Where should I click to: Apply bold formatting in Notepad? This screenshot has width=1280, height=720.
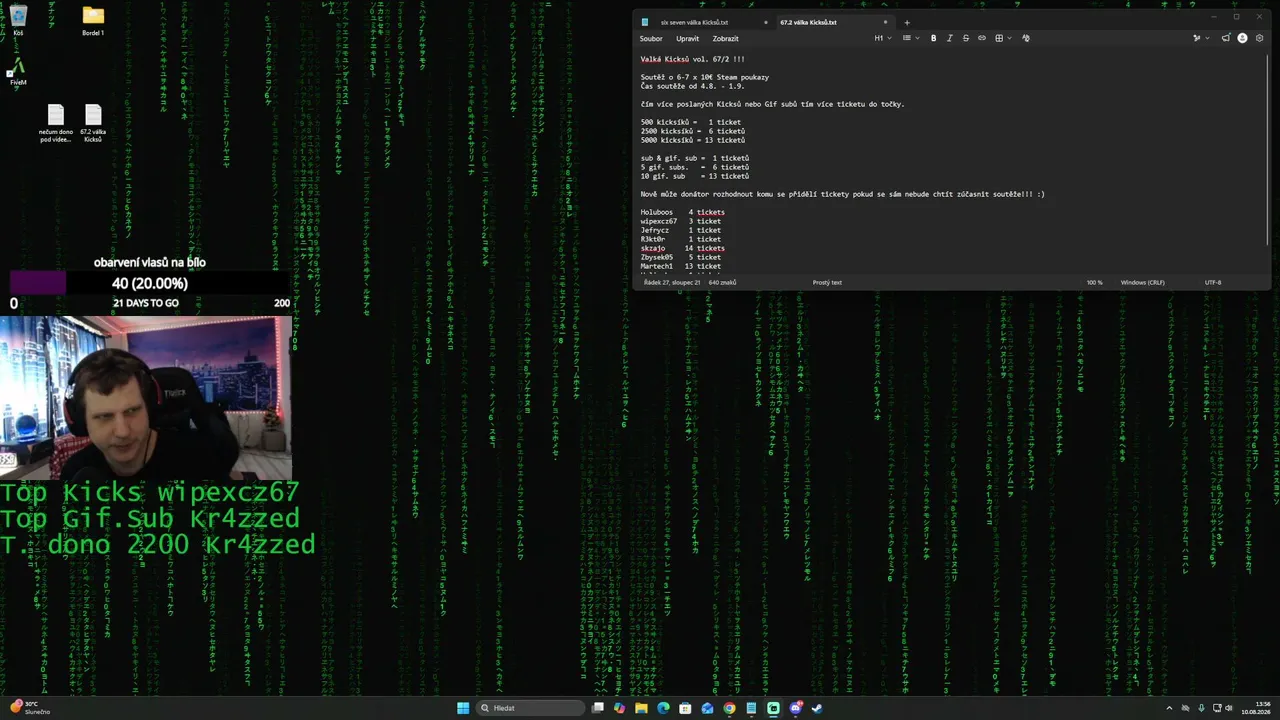pyautogui.click(x=933, y=38)
